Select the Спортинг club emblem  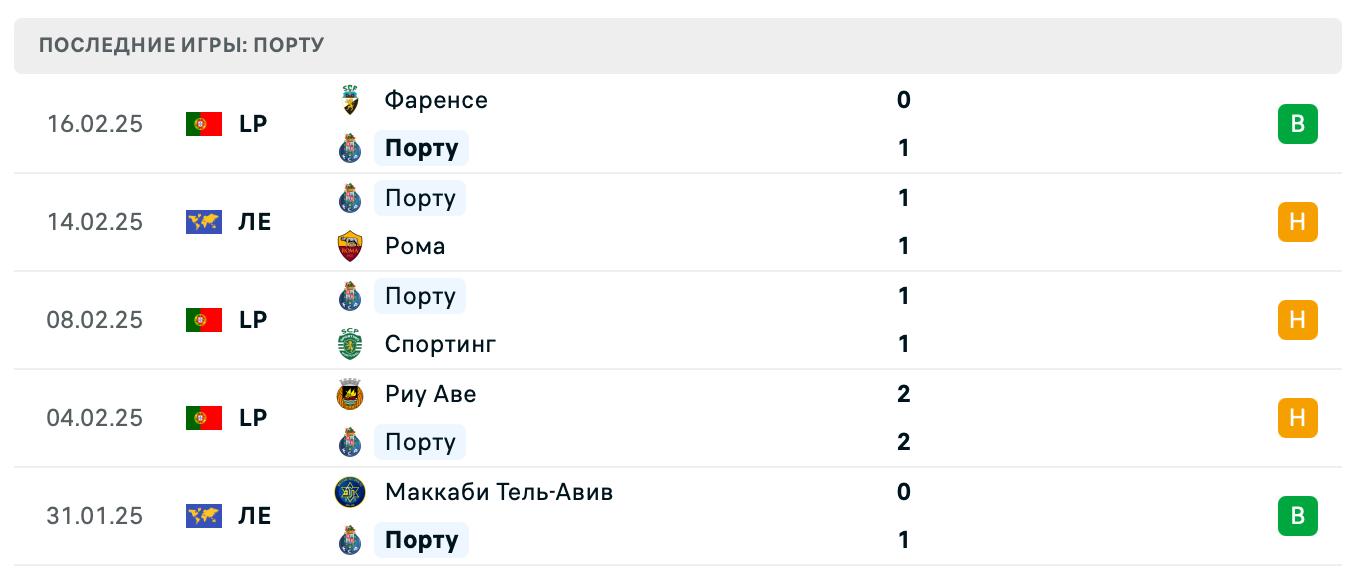coord(350,343)
